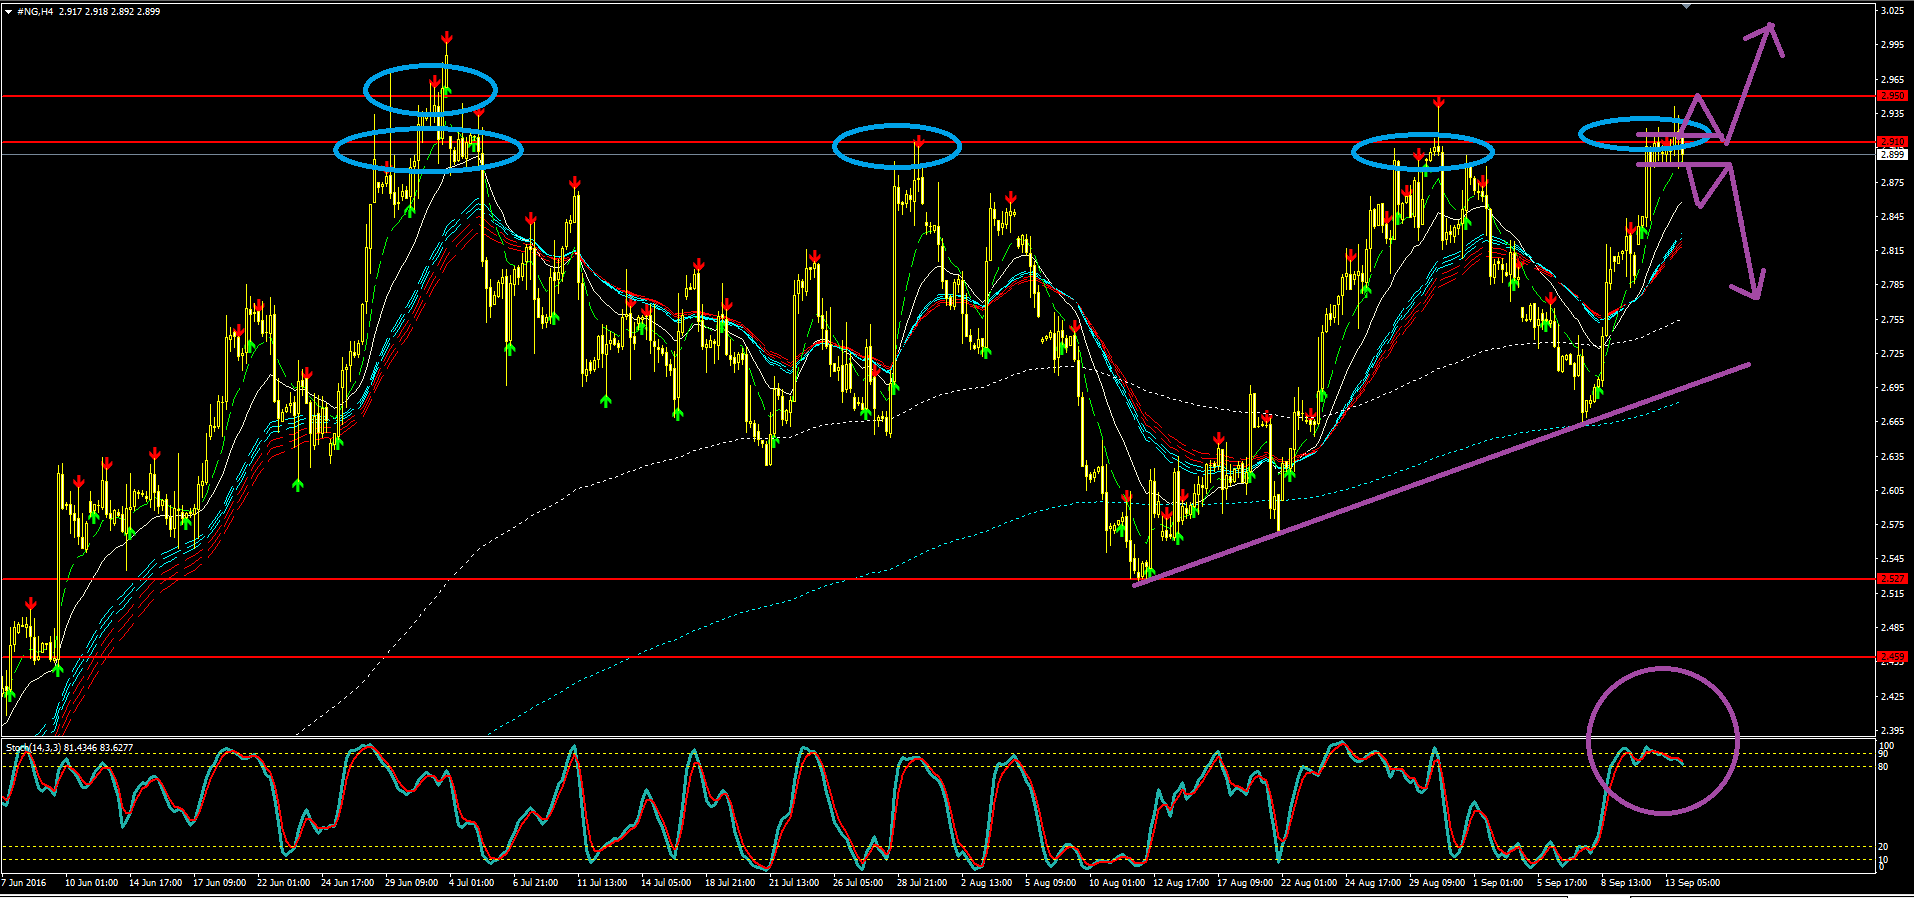Image resolution: width=1914 pixels, height=898 pixels.
Task: Click the 24 Jun 17:00 time label
Action: coord(348,883)
